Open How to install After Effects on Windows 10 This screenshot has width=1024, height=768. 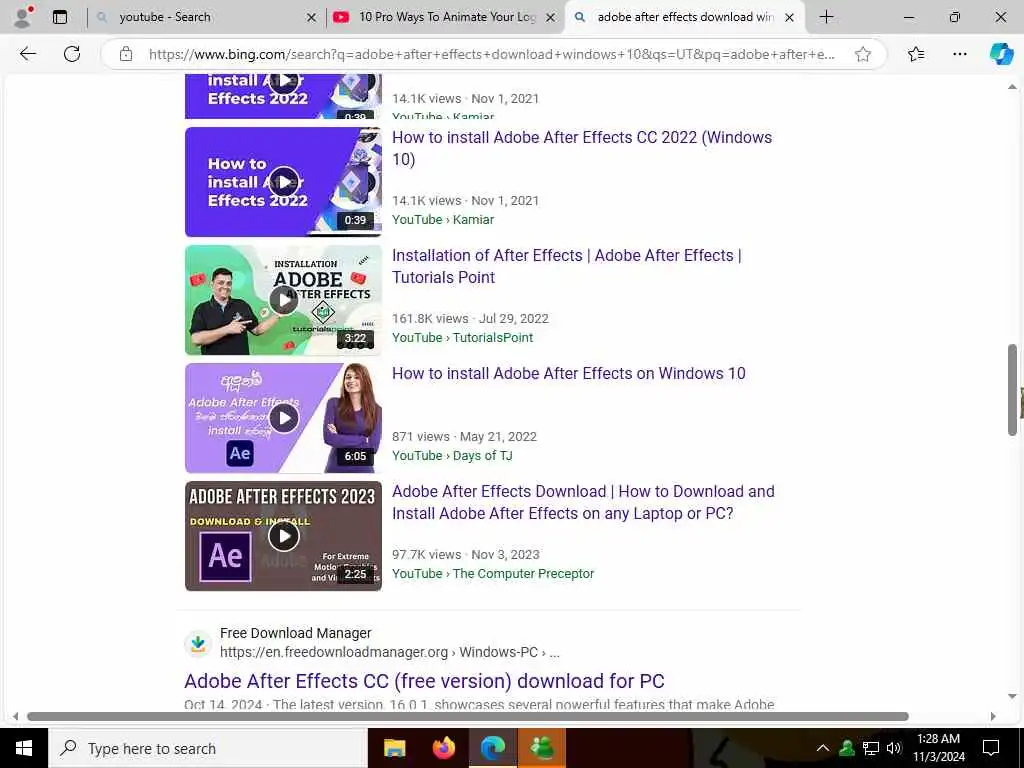point(568,374)
